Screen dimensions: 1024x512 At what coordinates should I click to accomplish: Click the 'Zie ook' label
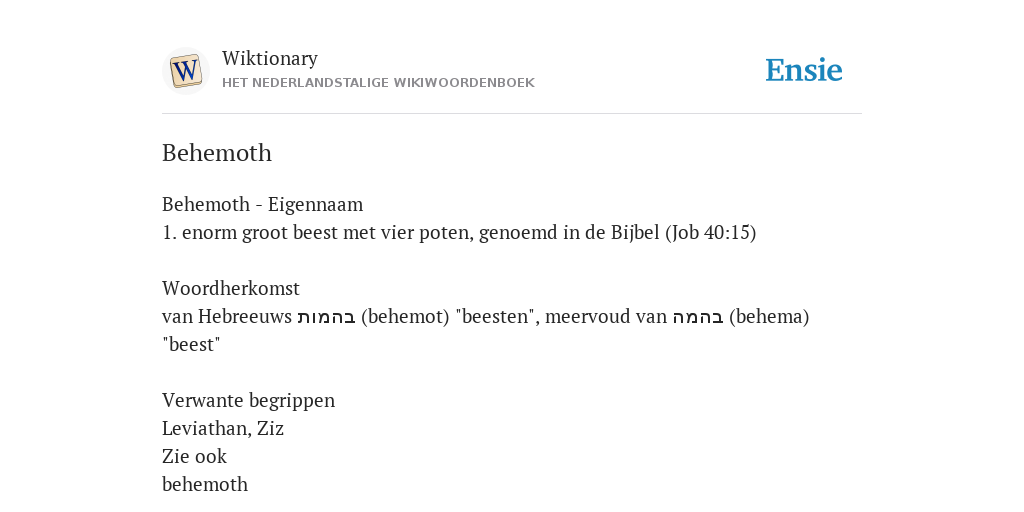194,456
